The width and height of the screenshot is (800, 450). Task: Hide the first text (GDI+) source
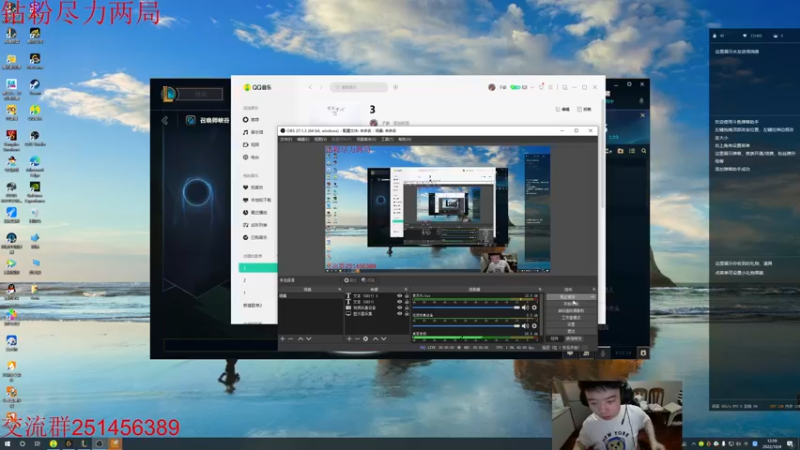pyautogui.click(x=399, y=296)
